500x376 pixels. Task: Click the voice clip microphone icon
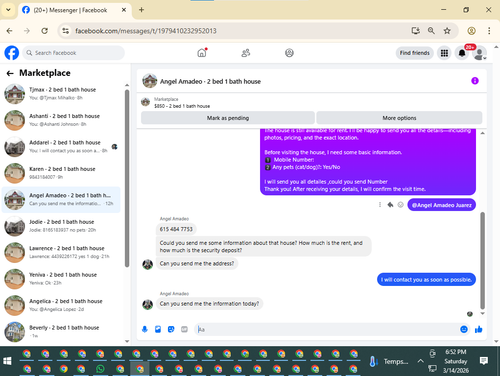145,329
